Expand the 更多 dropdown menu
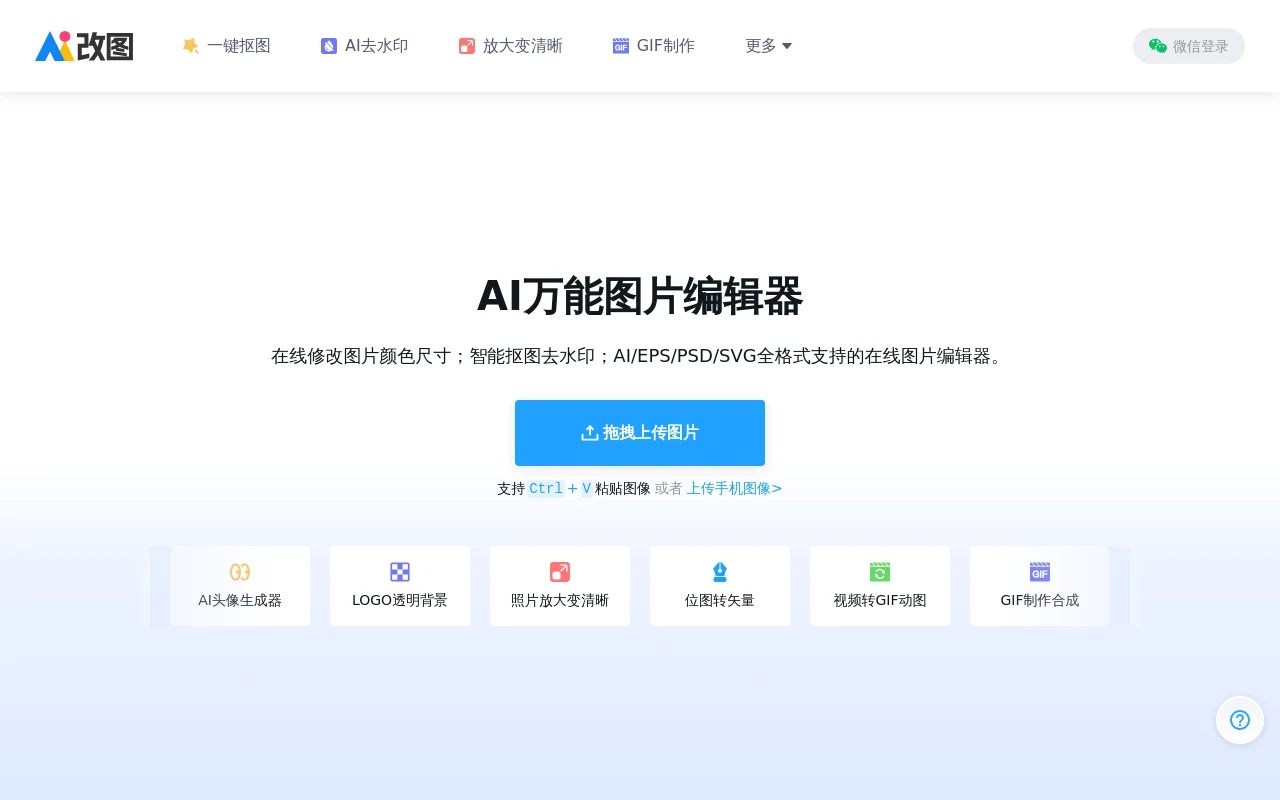 (768, 45)
